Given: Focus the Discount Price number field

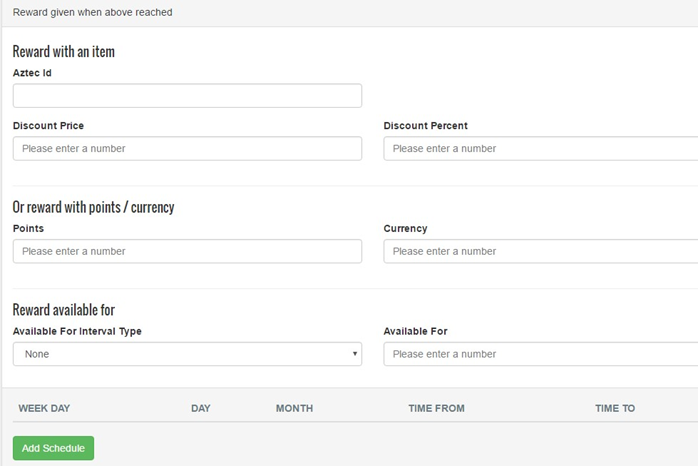Looking at the screenshot, I should click(x=187, y=148).
